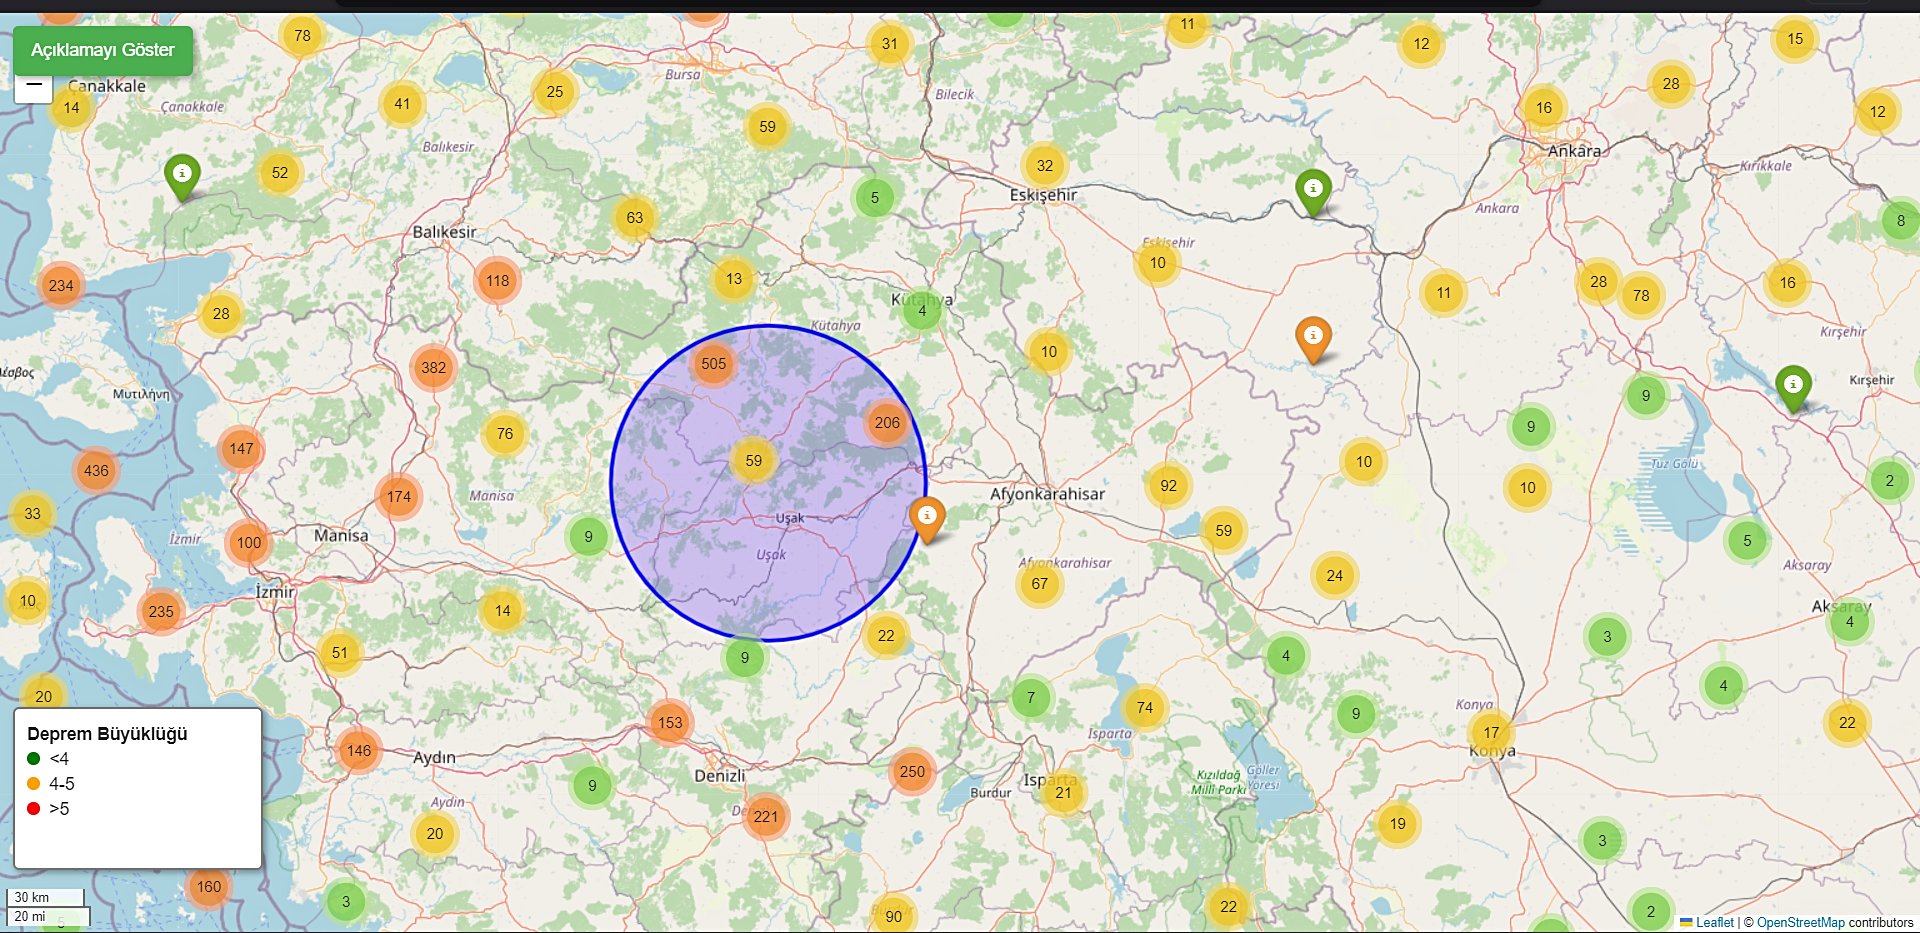Expand the 153 cluster northwest of Denizli
This screenshot has height=933, width=1920.
(x=670, y=722)
